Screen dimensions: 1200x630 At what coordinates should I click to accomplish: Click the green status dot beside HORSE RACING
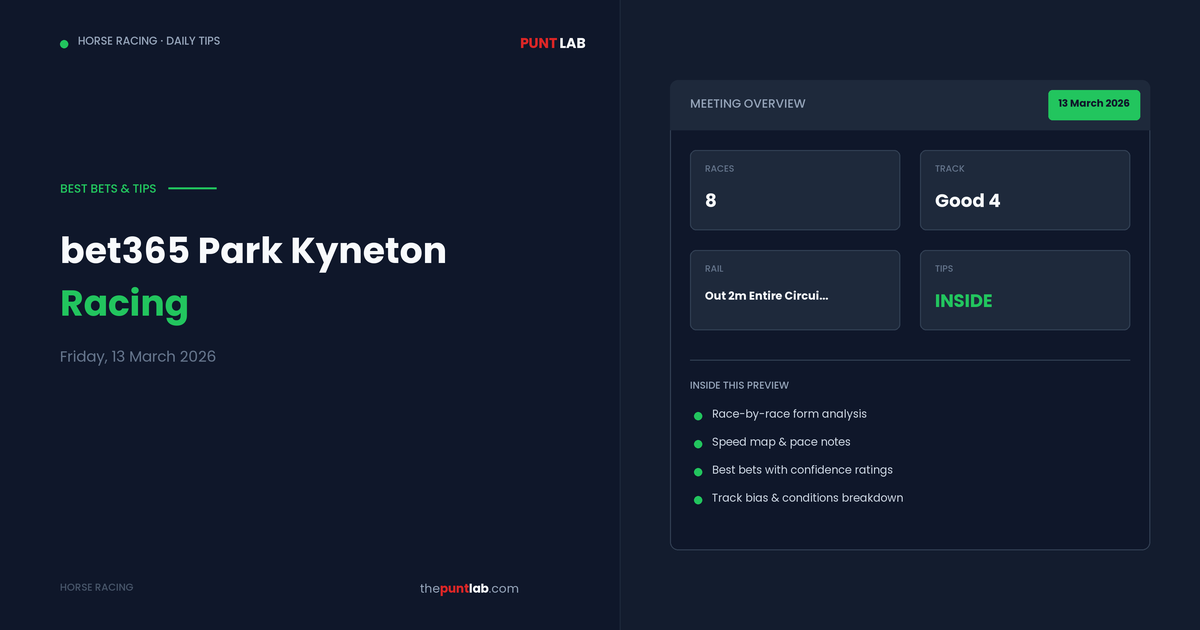coord(64,41)
